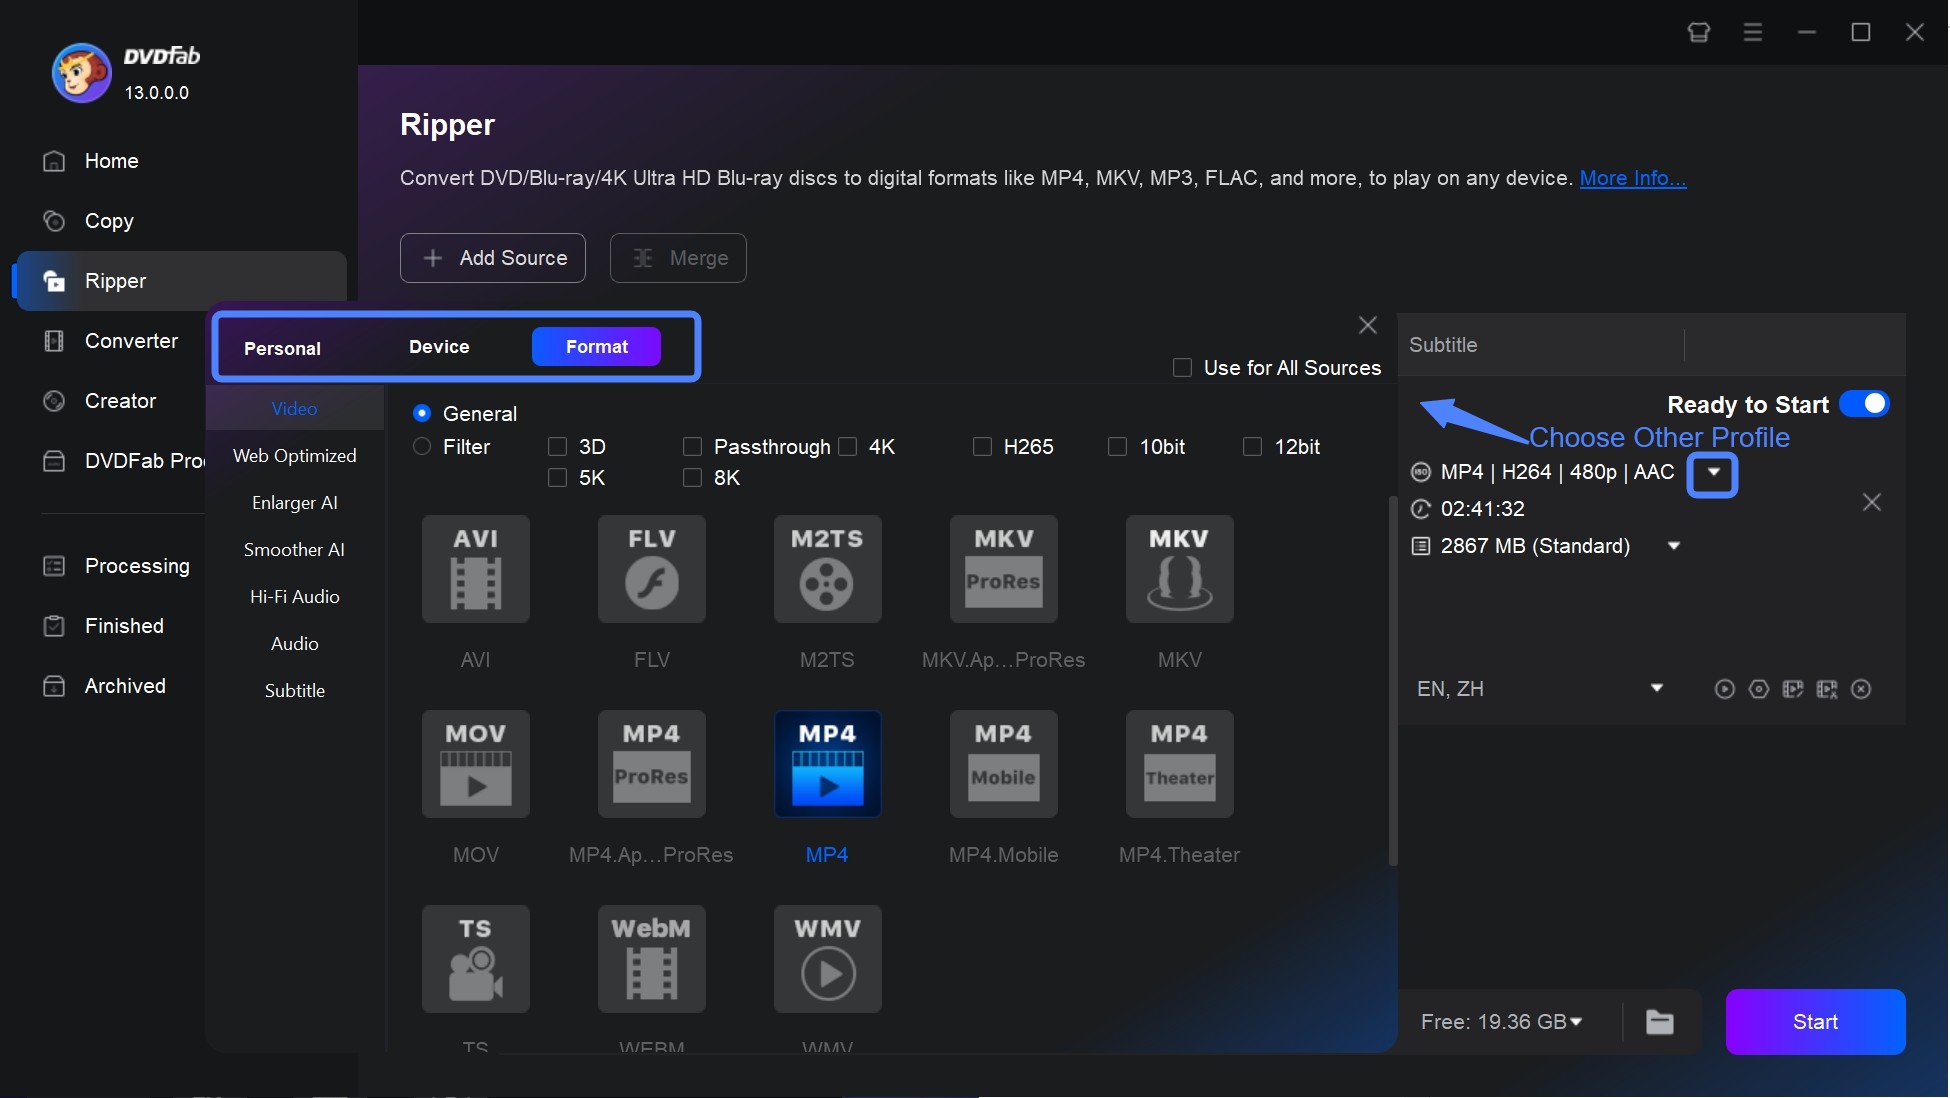This screenshot has width=1950, height=1098.
Task: Switch to the Personal tab
Action: [x=283, y=345]
